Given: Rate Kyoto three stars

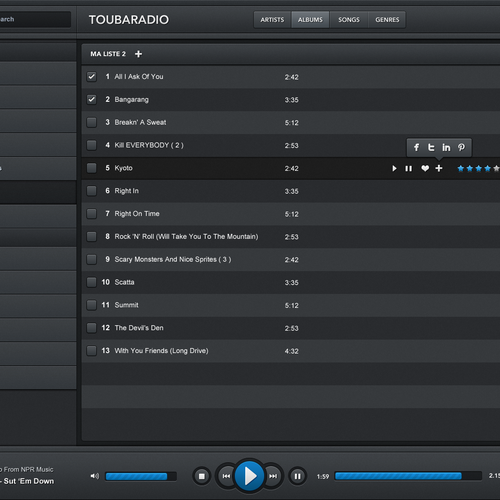Looking at the screenshot, I should click(x=479, y=168).
